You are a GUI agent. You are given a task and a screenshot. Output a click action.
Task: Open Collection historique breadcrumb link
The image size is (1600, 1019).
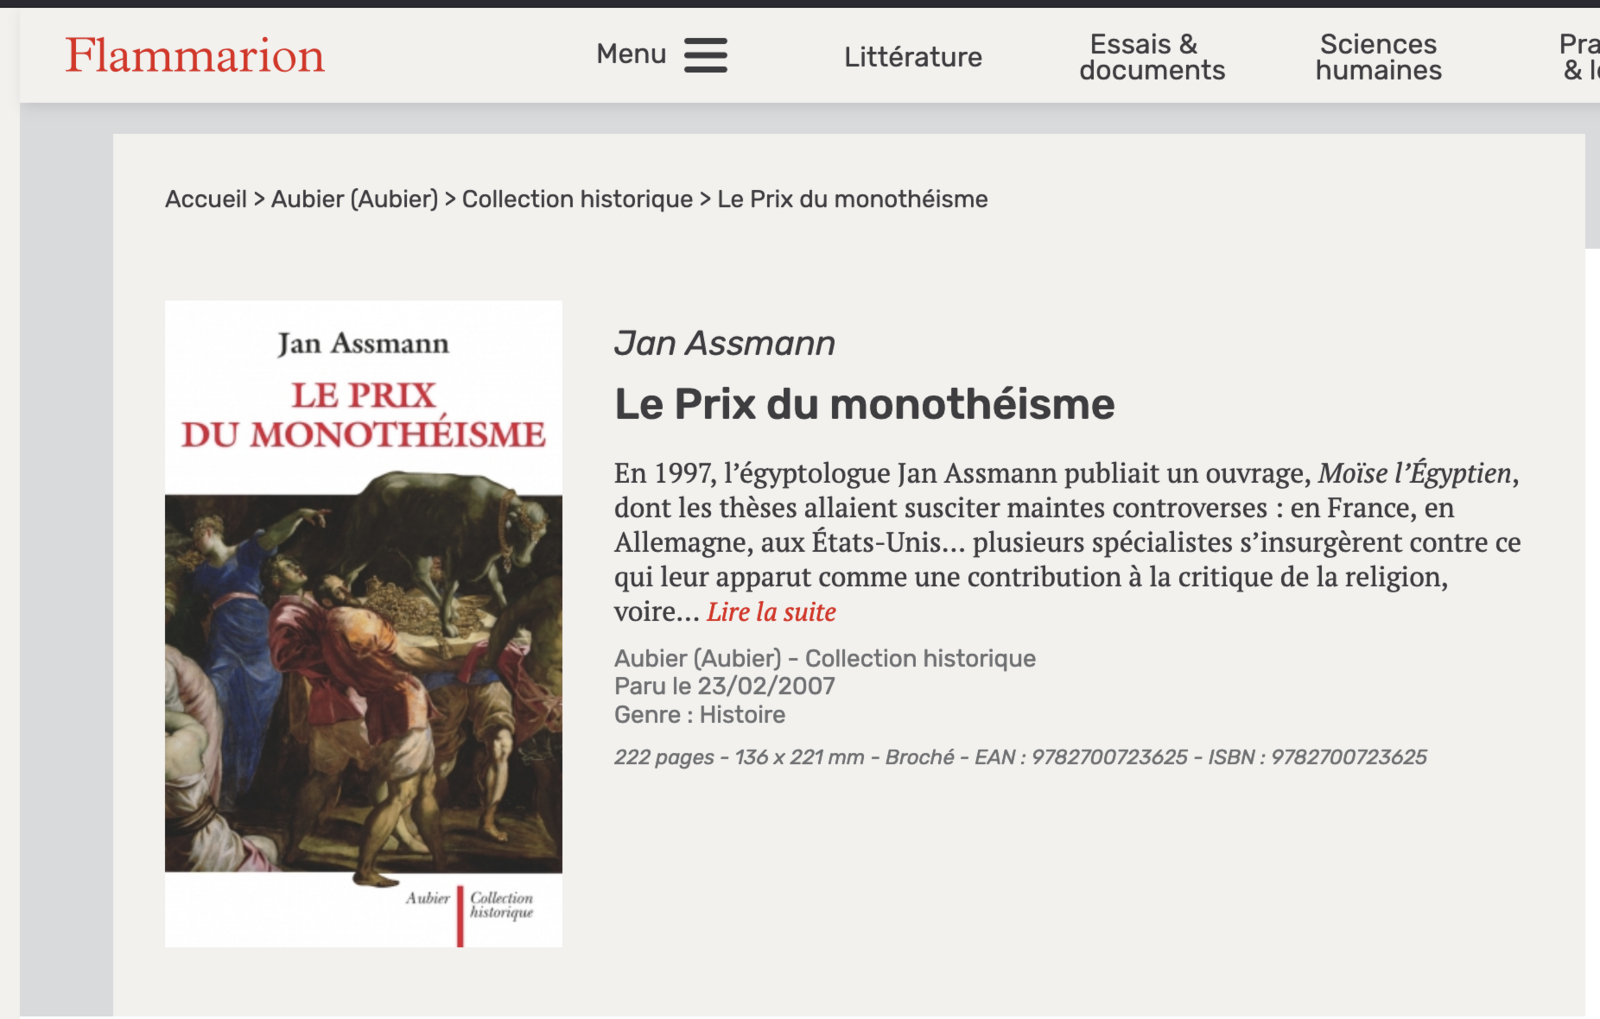577,199
